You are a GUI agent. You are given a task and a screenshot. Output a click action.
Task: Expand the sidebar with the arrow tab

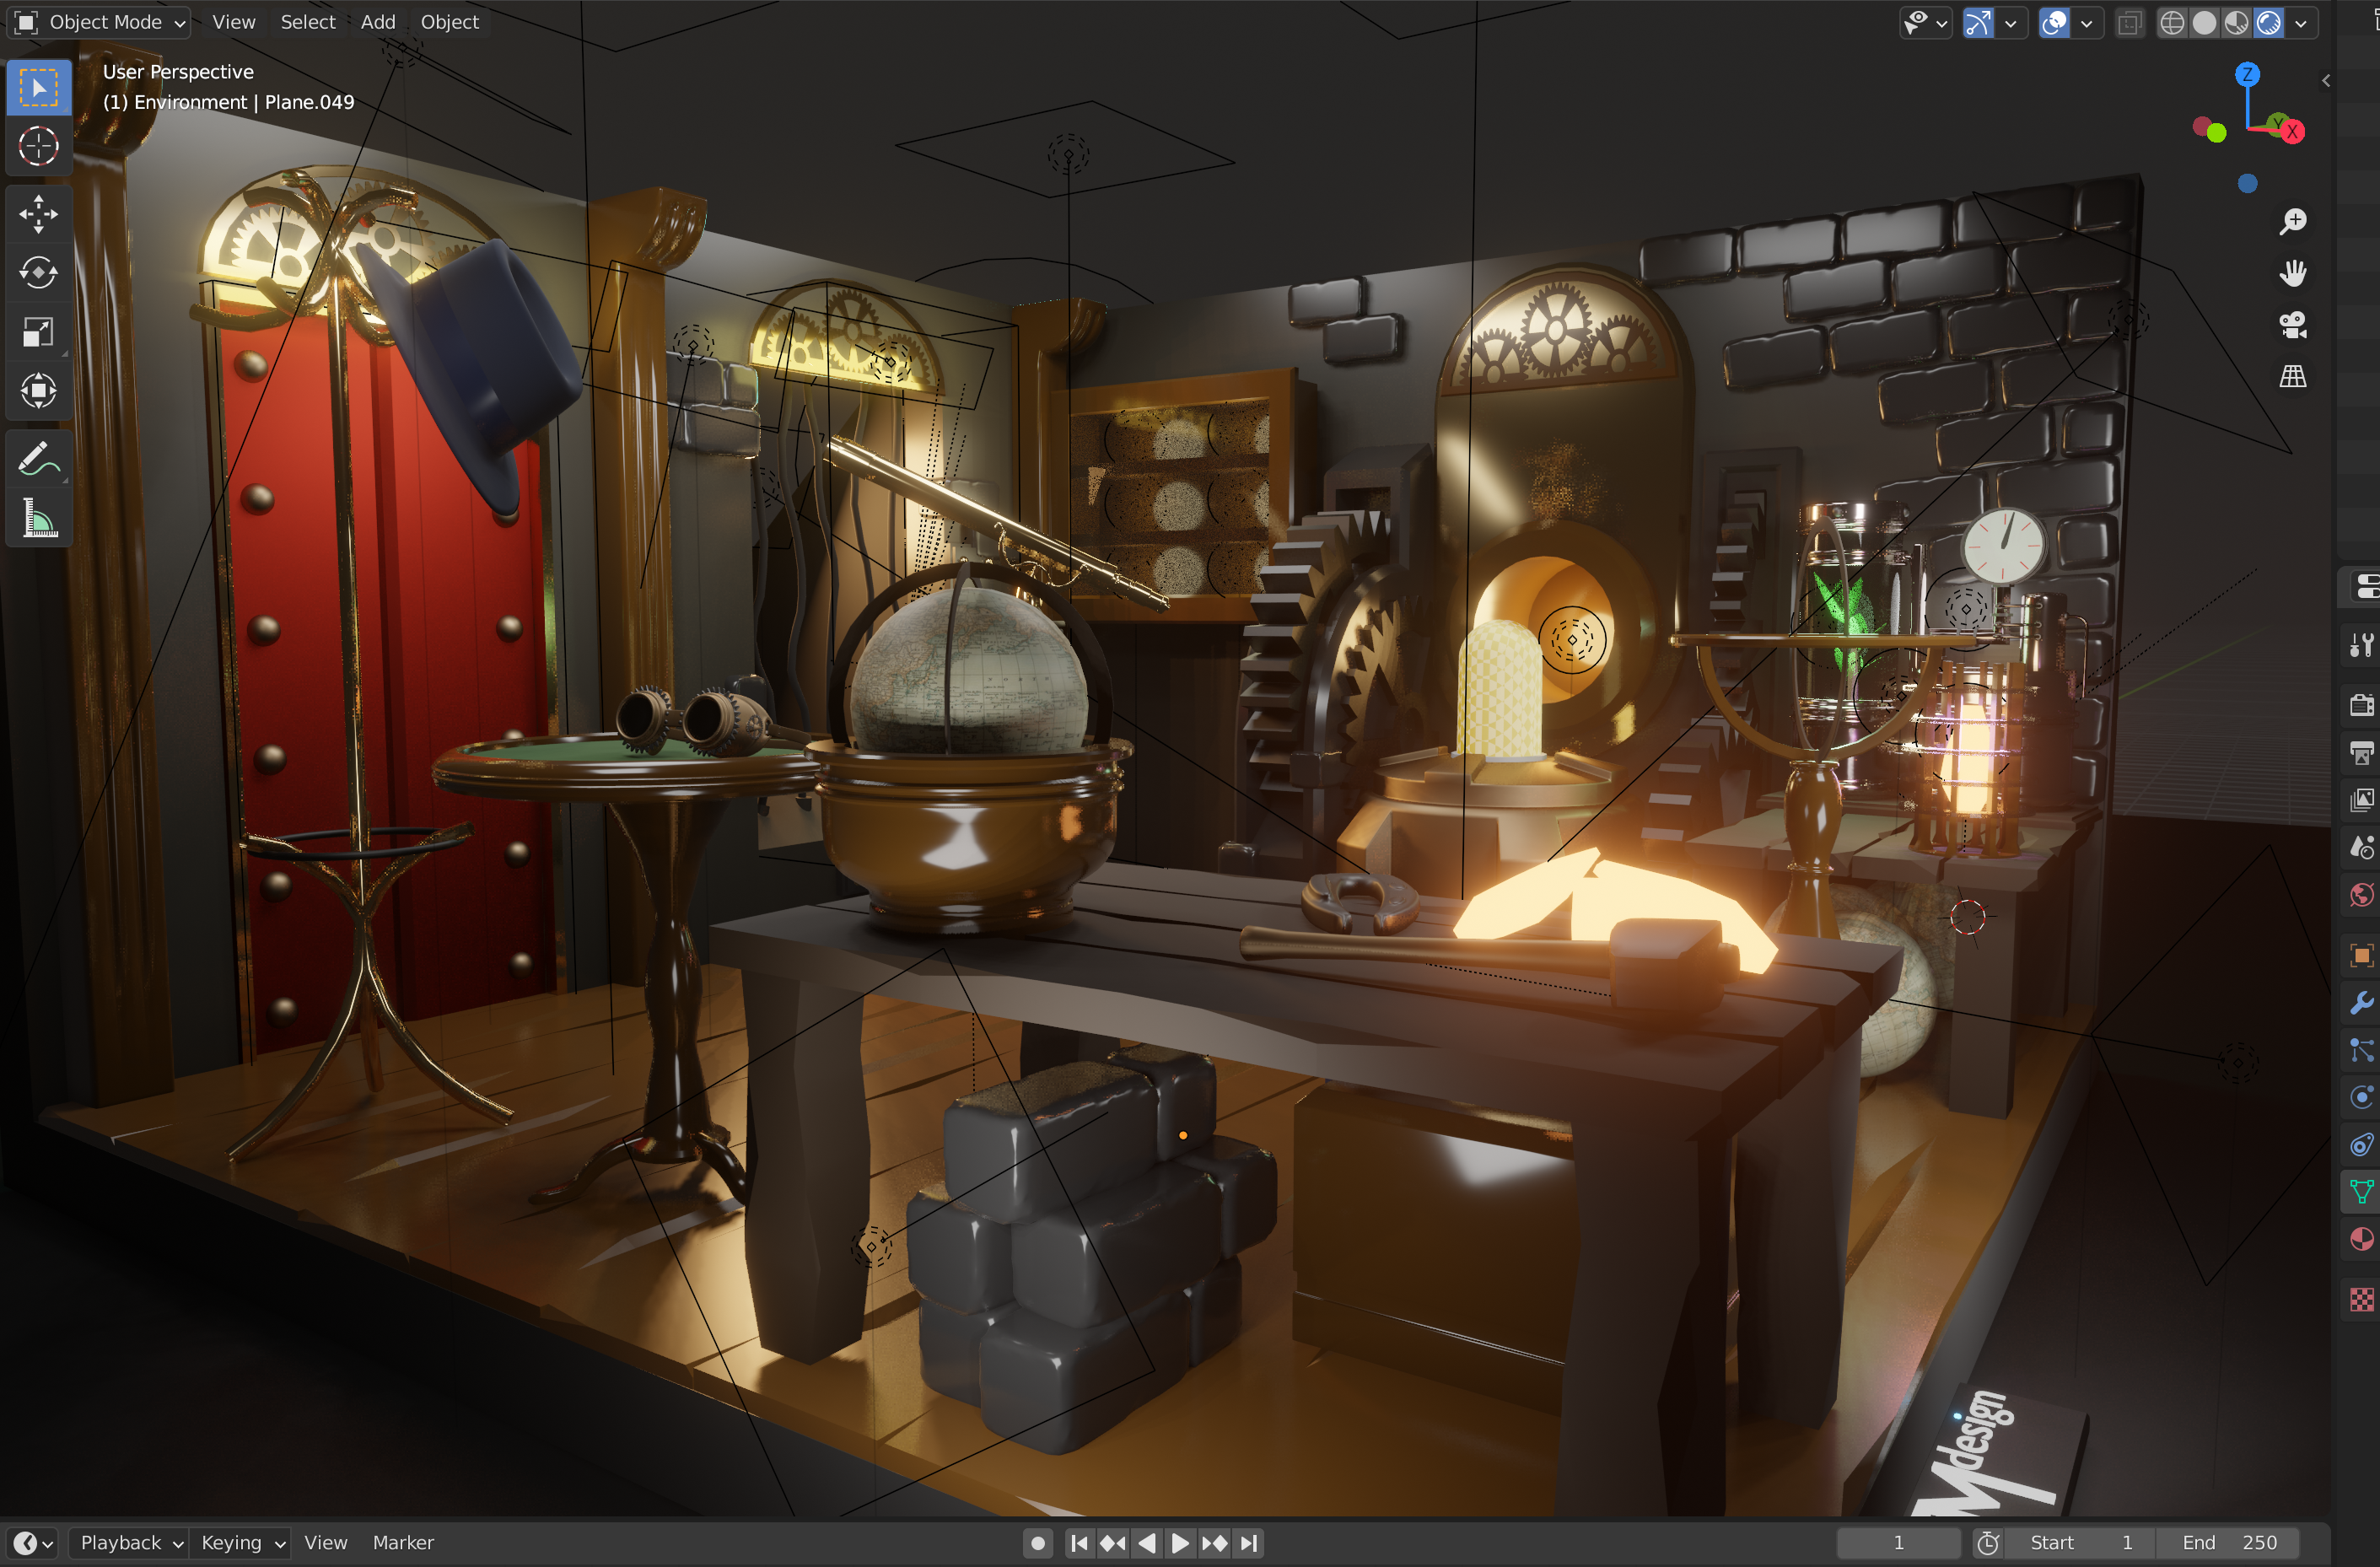click(2326, 81)
